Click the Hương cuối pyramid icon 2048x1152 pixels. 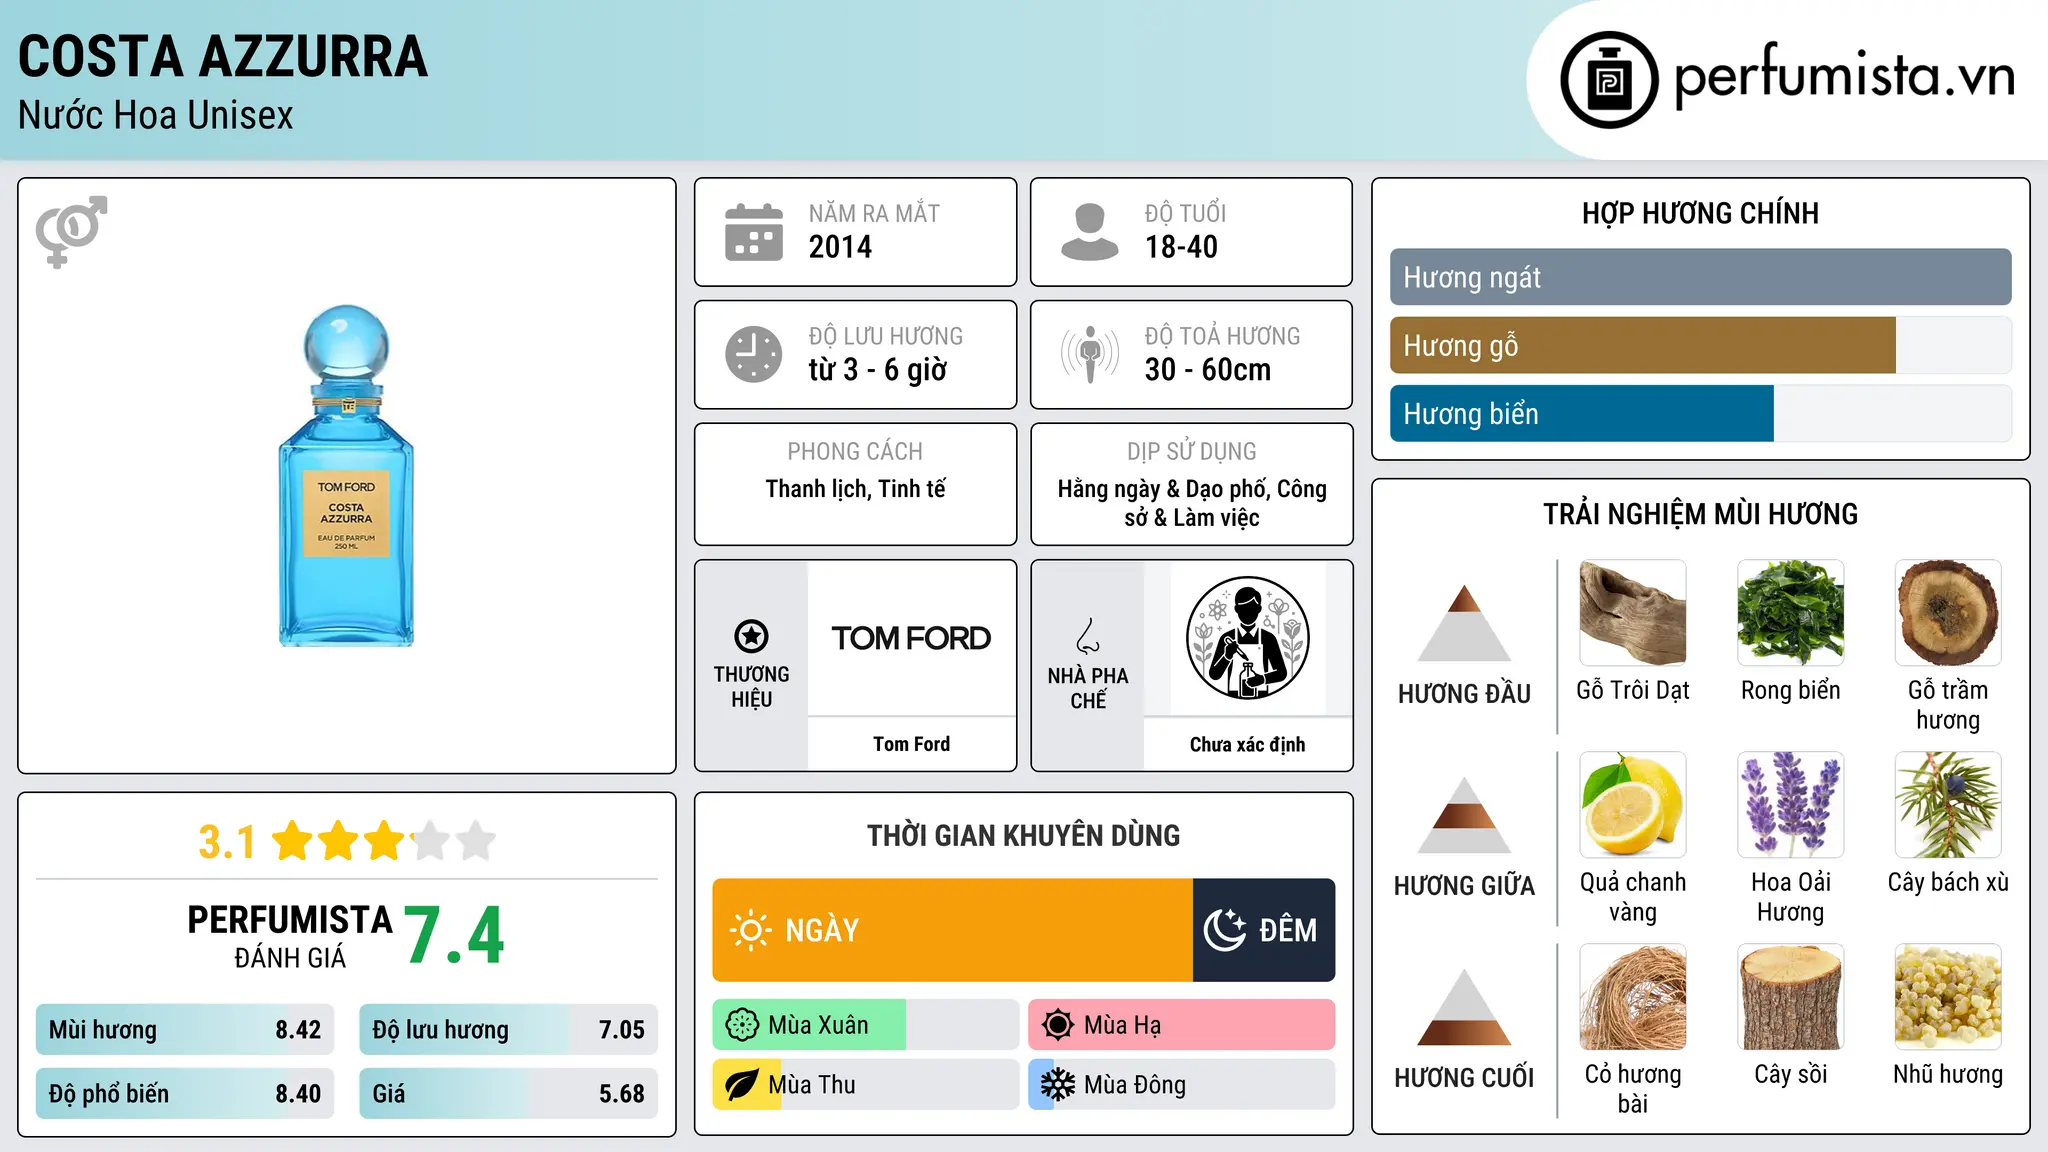click(x=1464, y=1007)
